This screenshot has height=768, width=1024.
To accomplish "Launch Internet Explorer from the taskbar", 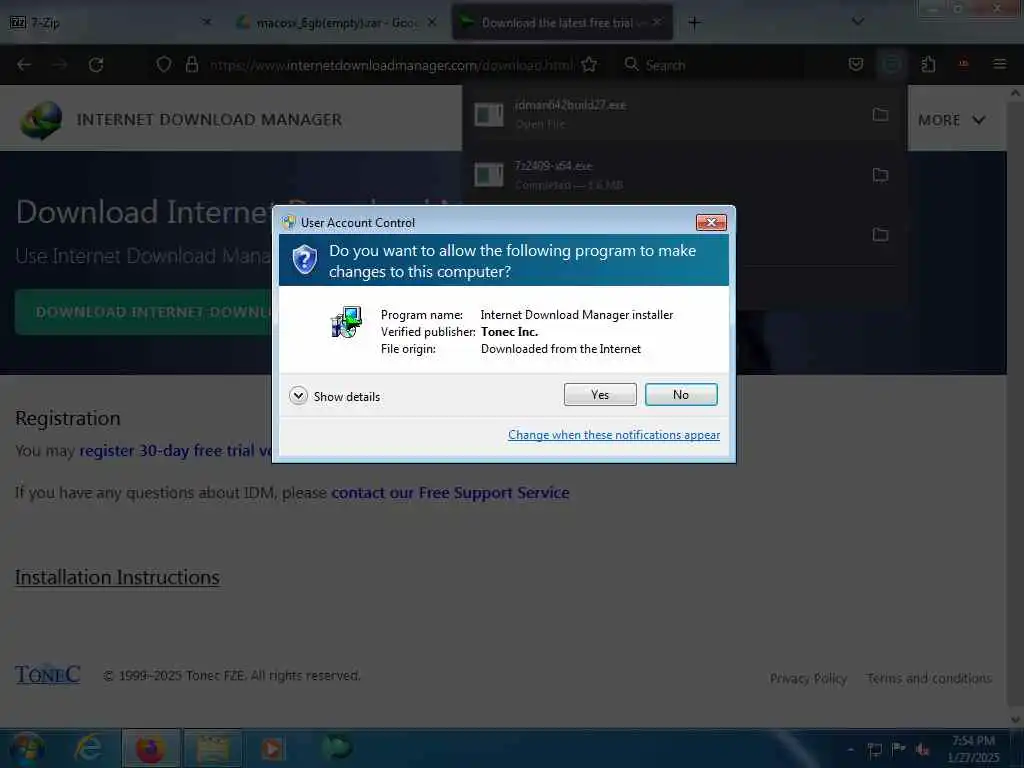I will (88, 748).
